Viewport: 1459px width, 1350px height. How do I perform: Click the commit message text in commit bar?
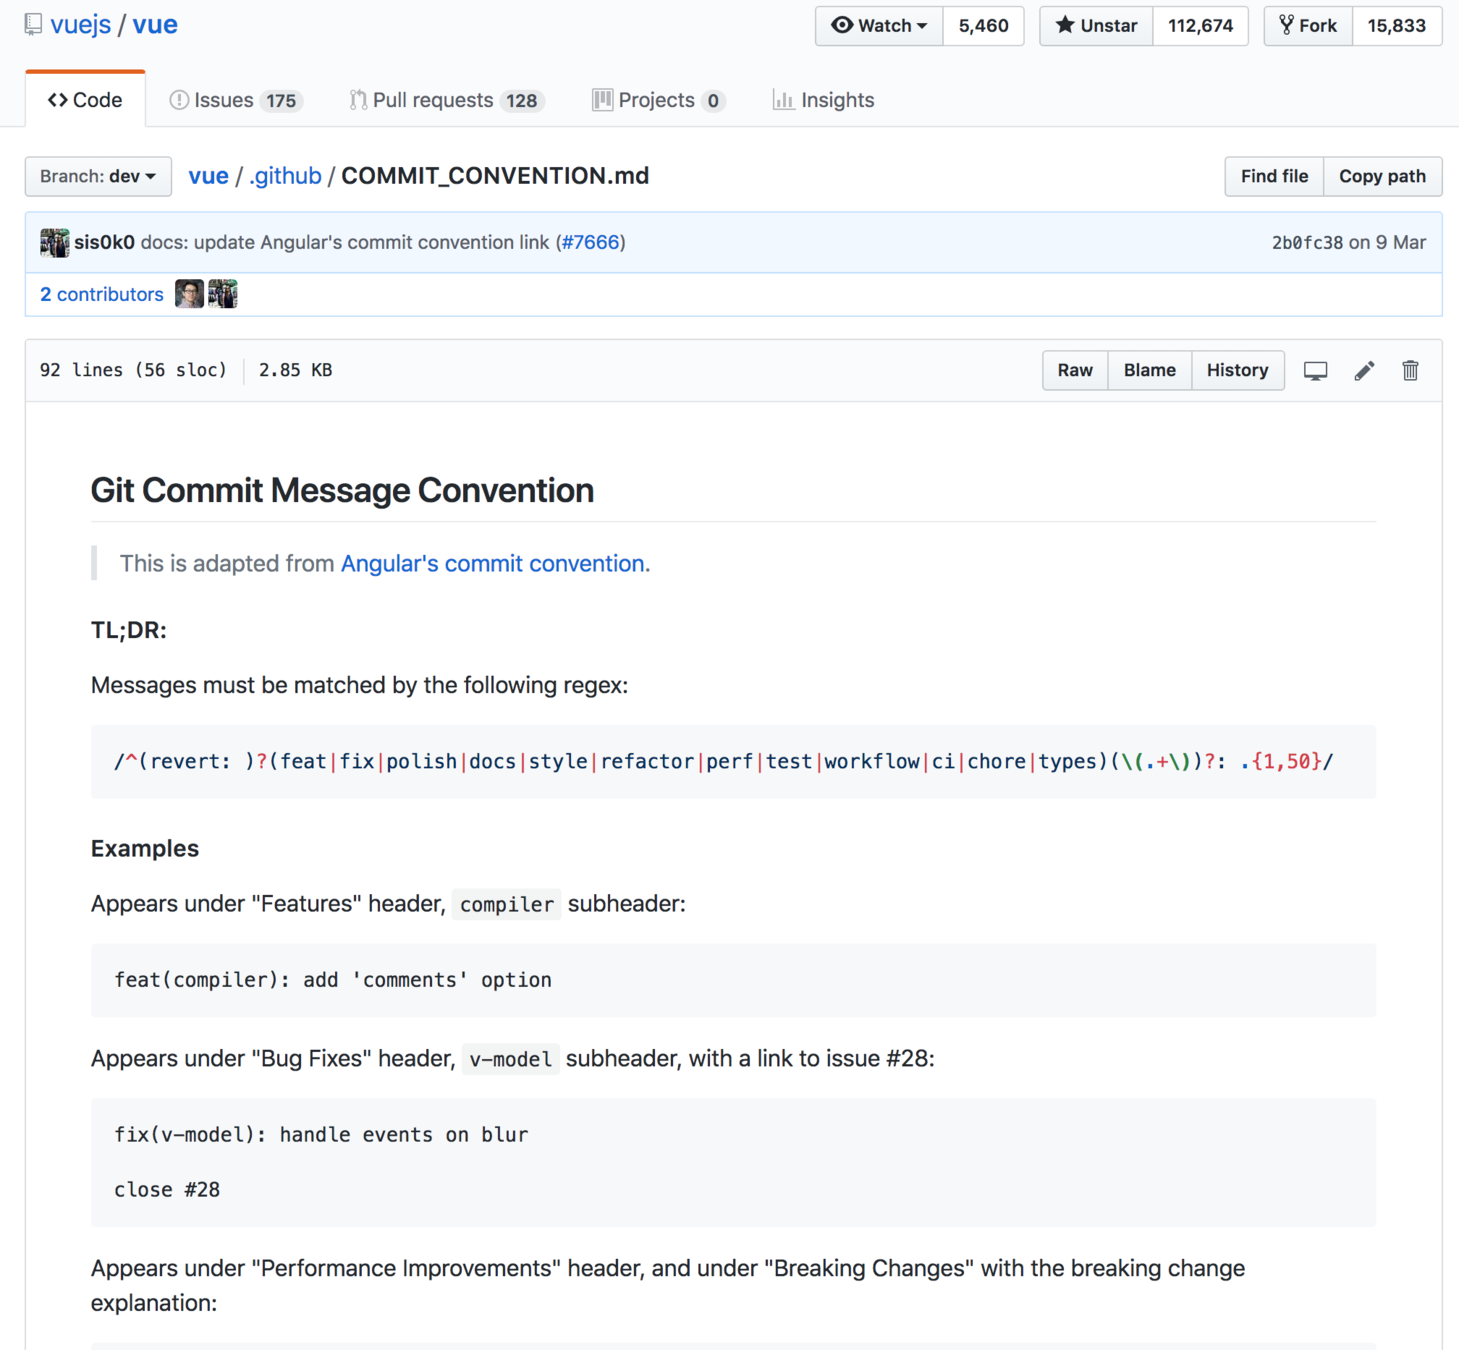[x=383, y=242]
